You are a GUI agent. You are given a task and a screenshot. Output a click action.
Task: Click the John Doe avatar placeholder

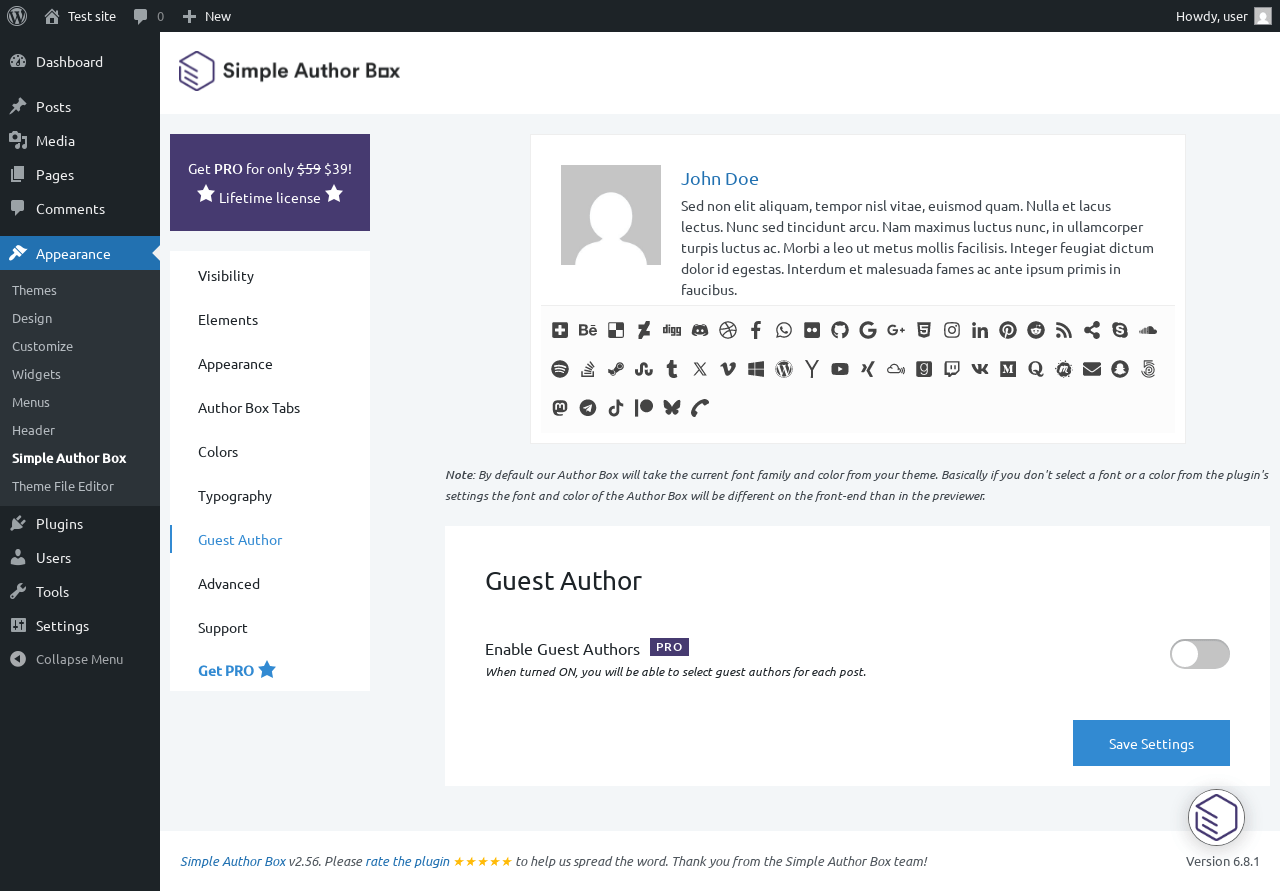point(611,215)
